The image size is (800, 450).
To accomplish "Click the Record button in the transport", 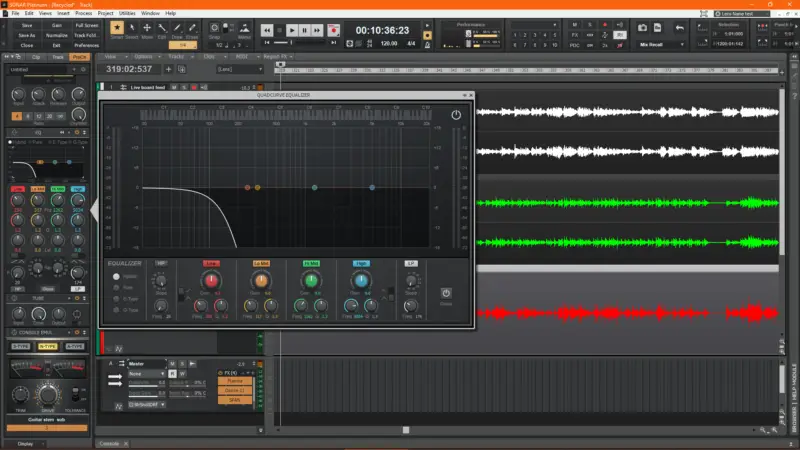I will click(x=334, y=31).
